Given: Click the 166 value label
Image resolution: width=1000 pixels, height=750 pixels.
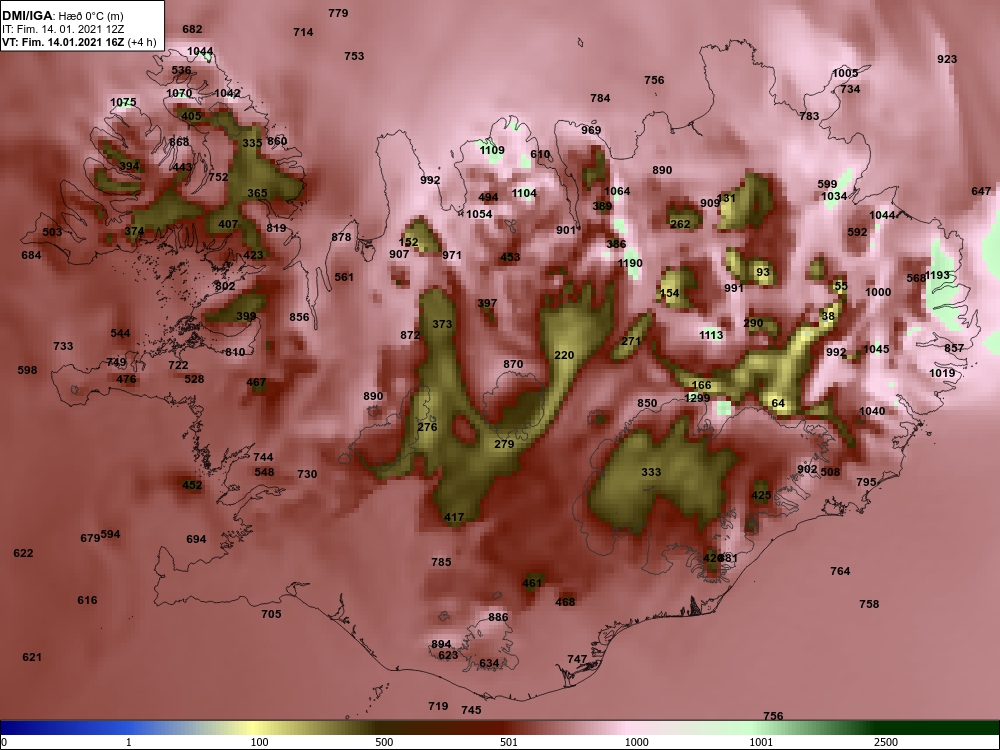Looking at the screenshot, I should 701,385.
